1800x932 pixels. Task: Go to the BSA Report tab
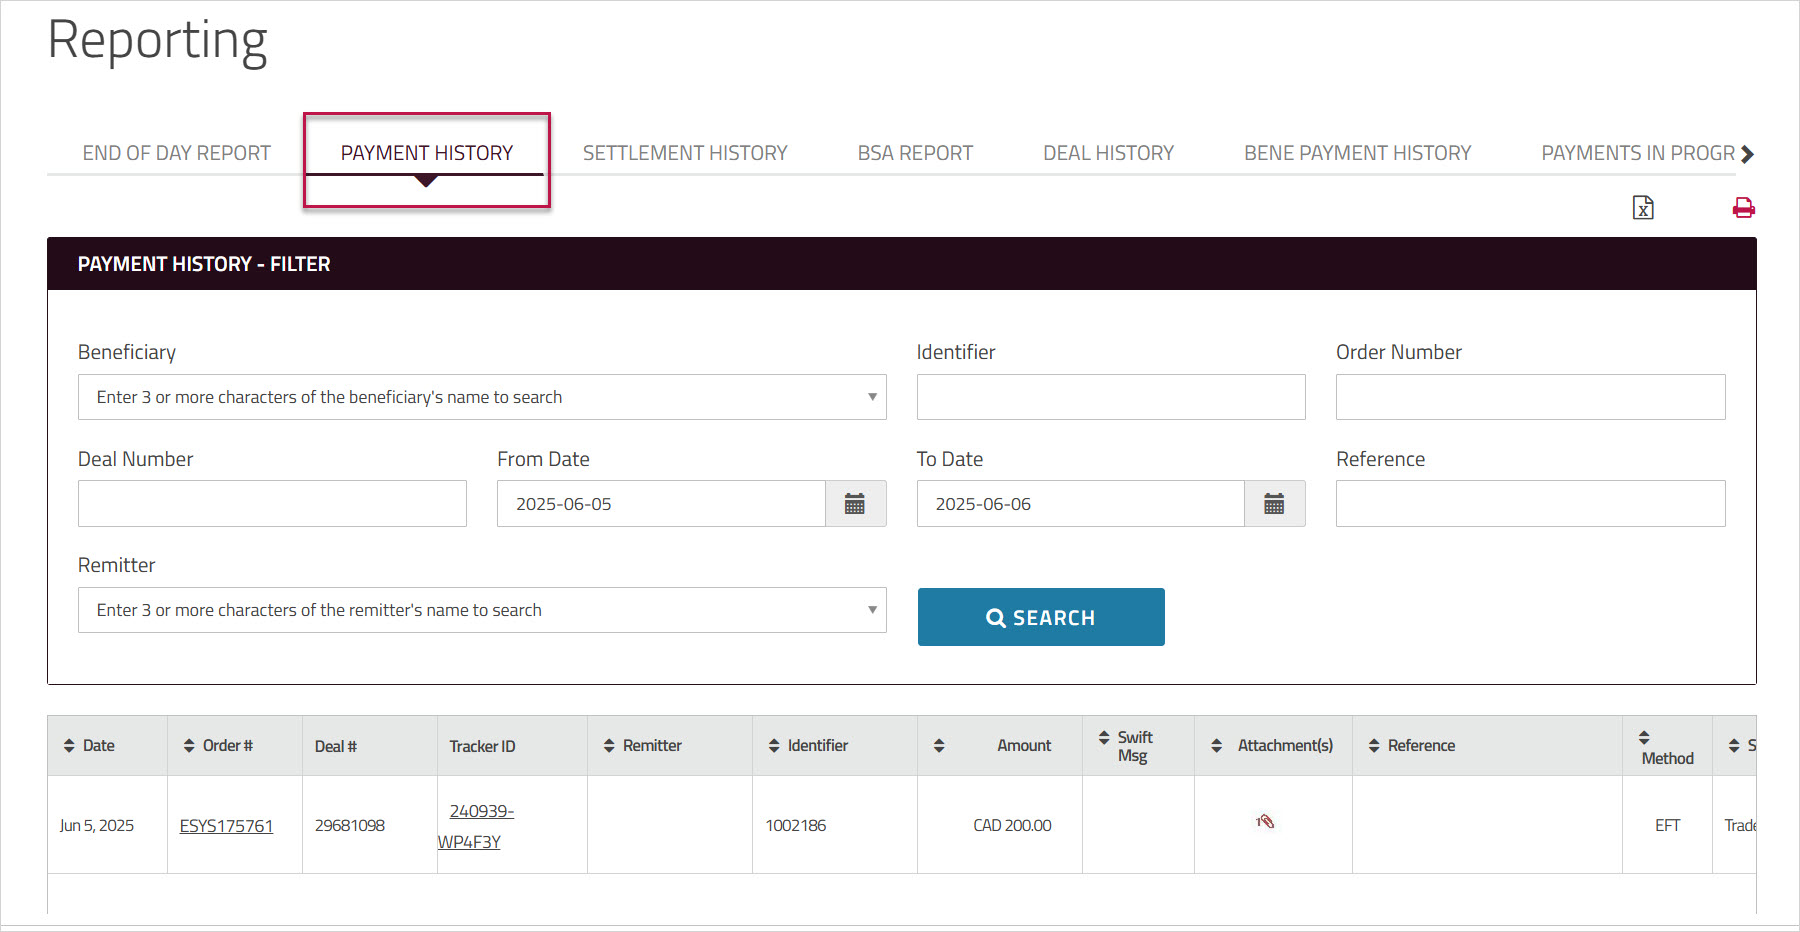915,153
